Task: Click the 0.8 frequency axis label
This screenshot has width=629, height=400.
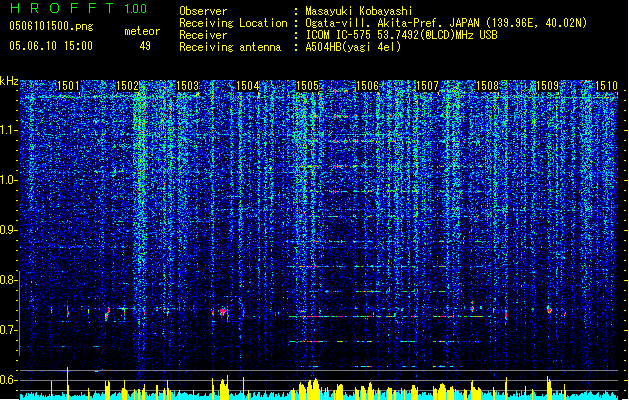Action: pos(8,280)
